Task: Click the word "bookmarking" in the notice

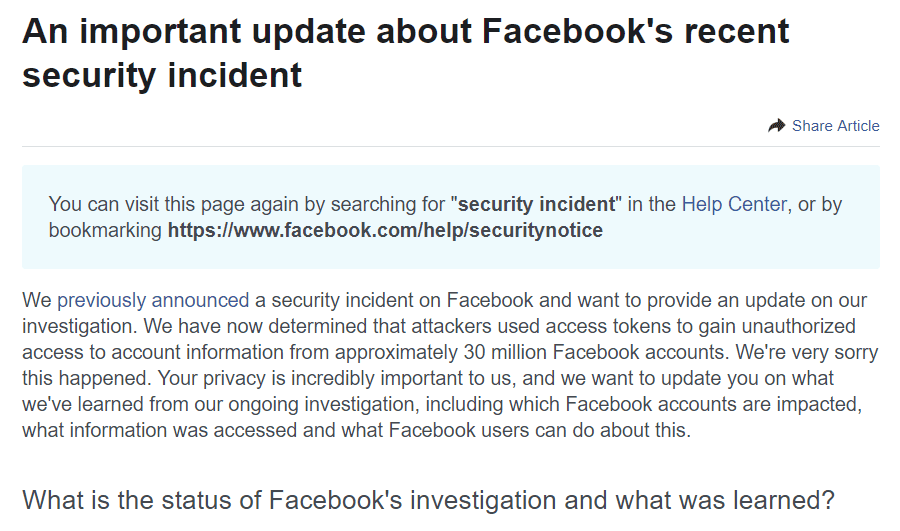Action: (105, 231)
